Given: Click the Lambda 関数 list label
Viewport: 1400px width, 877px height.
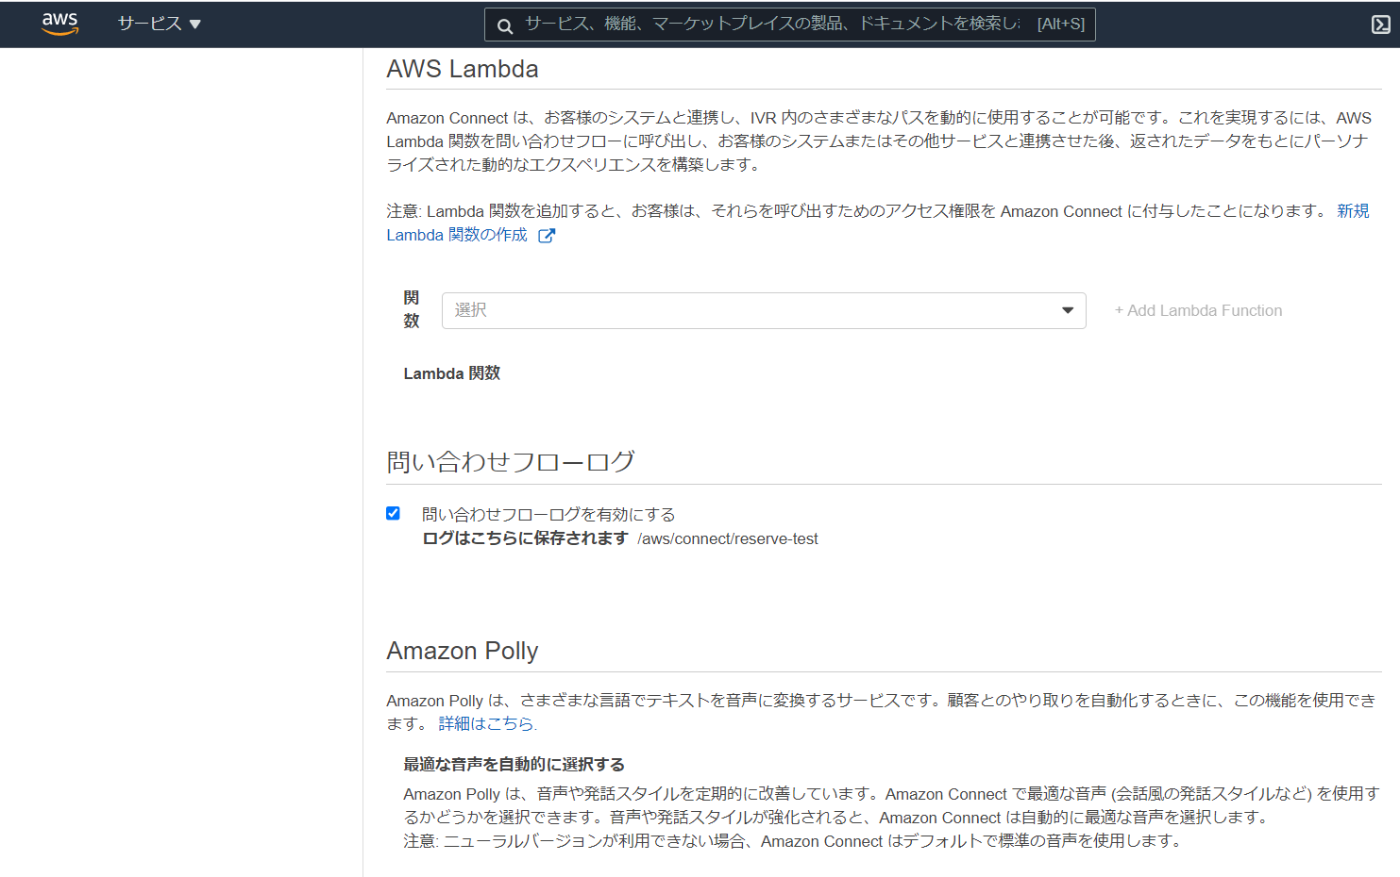Looking at the screenshot, I should pos(452,373).
